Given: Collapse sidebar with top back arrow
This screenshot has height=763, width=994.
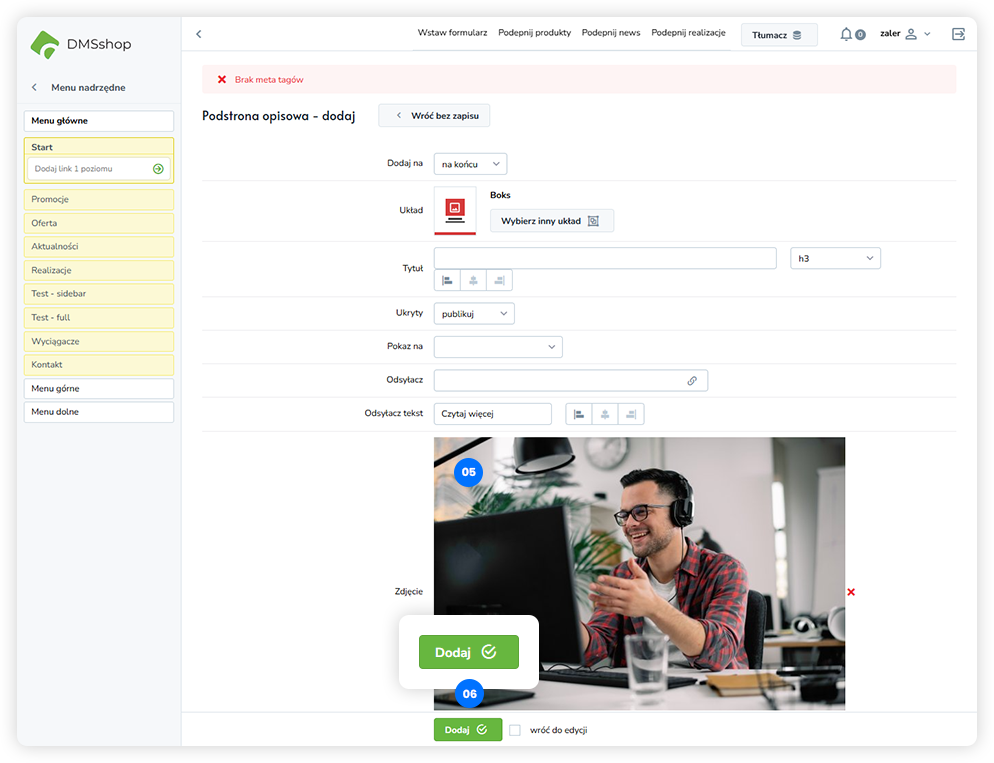Looking at the screenshot, I should [198, 34].
